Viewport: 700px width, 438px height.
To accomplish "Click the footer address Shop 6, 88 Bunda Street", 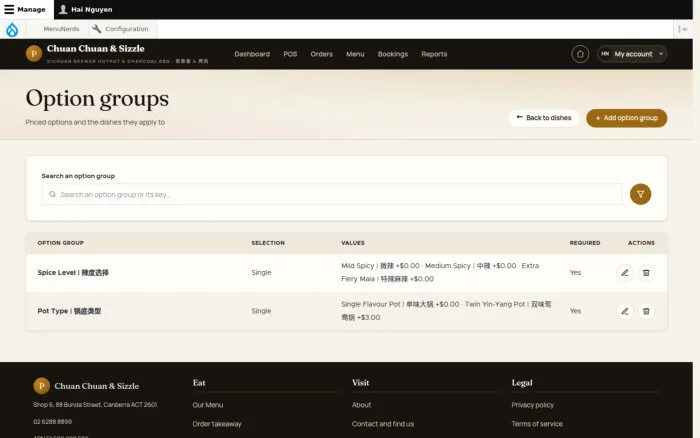I will (95, 405).
